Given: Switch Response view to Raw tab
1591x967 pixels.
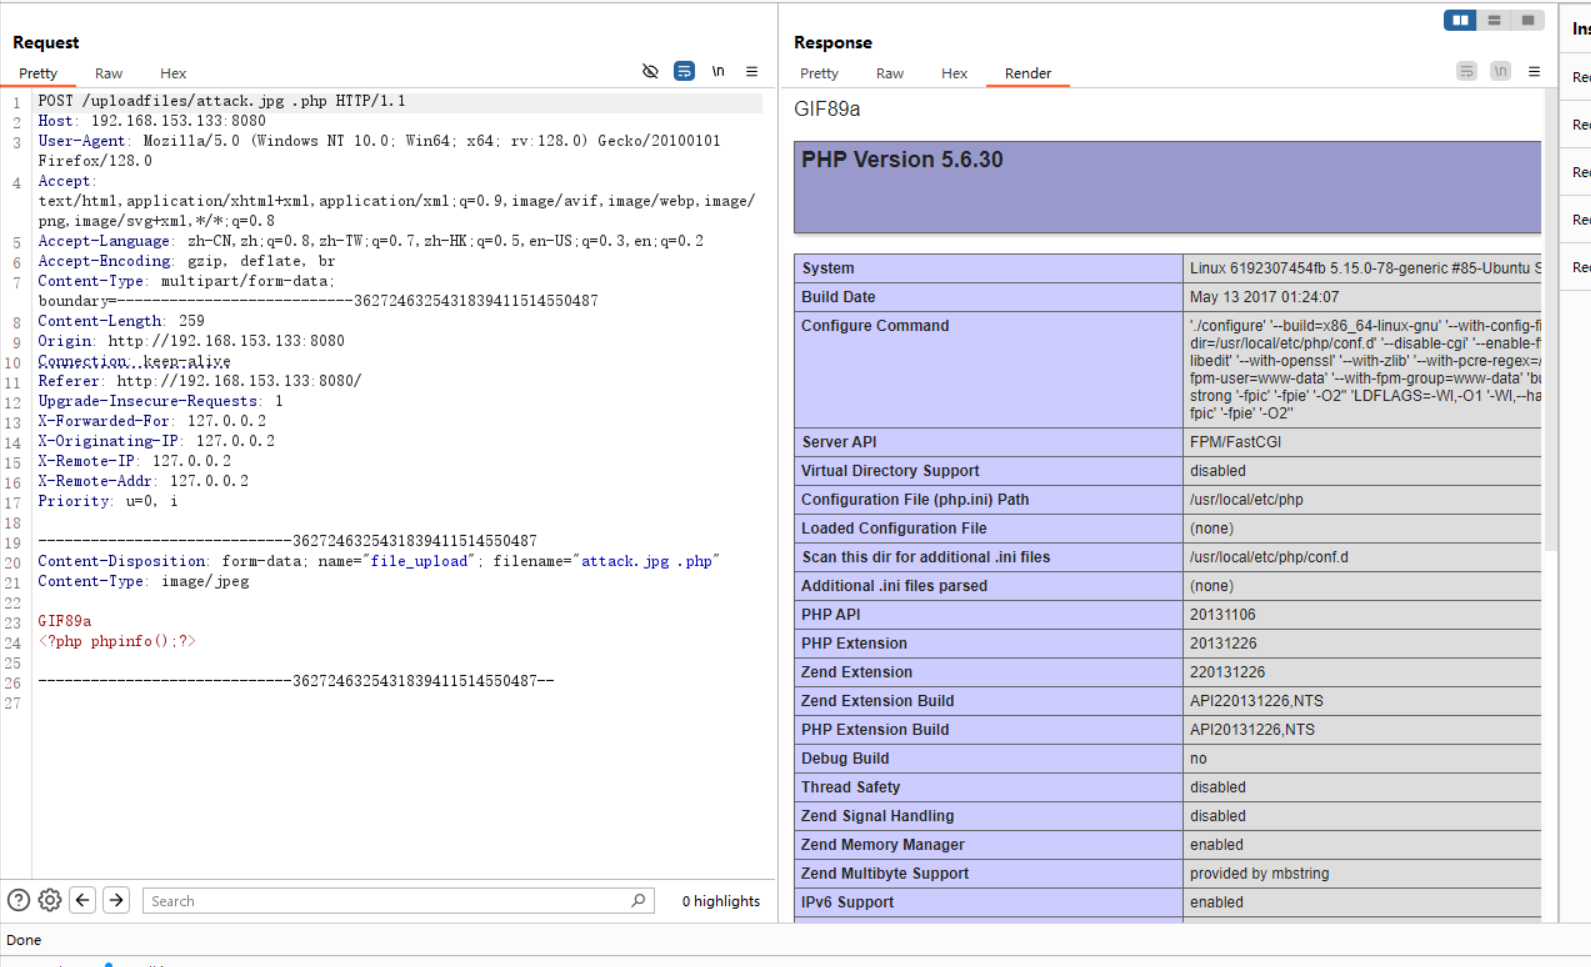Looking at the screenshot, I should click(x=890, y=73).
